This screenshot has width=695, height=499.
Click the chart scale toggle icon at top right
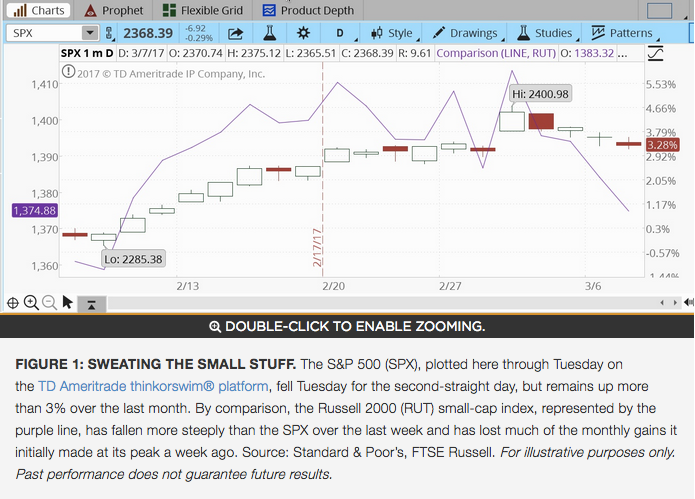click(656, 53)
